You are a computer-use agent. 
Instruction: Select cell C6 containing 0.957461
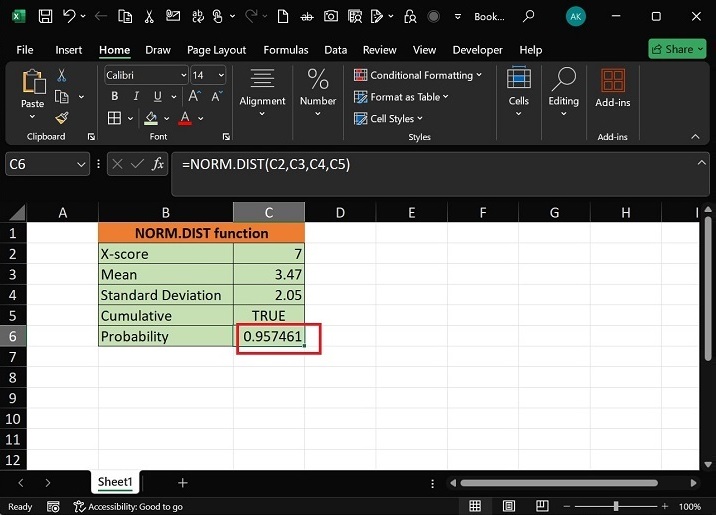point(269,337)
